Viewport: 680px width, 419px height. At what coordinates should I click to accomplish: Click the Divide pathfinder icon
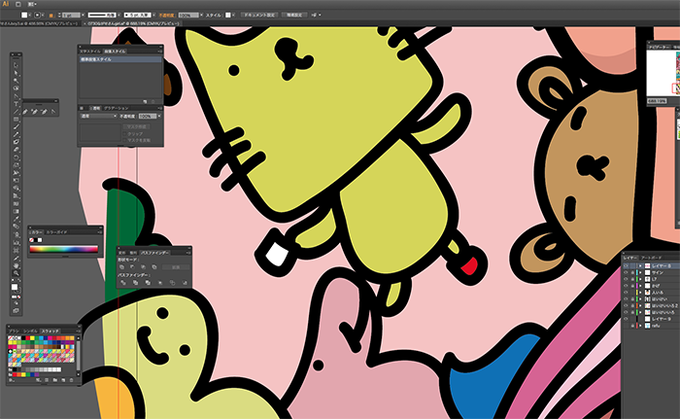tap(123, 283)
